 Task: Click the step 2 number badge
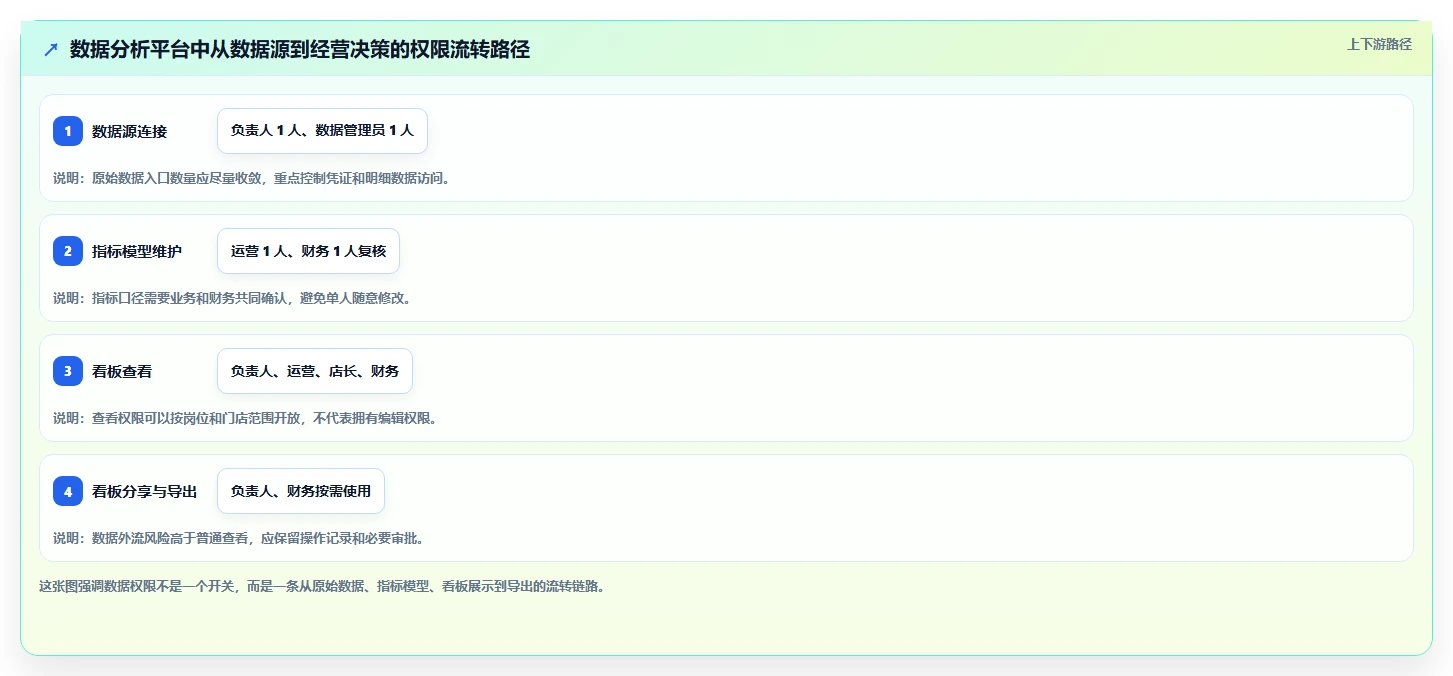coord(68,251)
